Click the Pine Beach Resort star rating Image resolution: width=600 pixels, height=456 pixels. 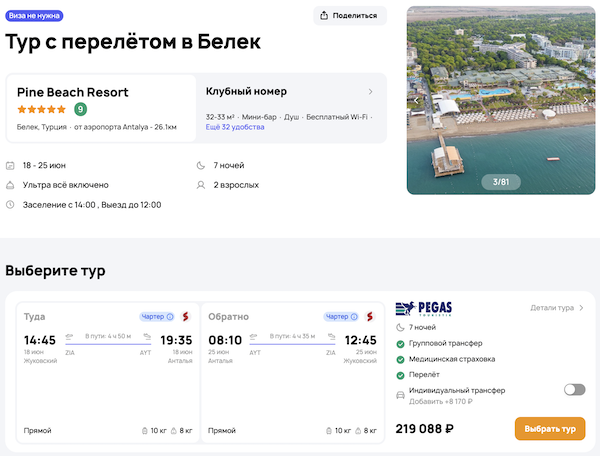coord(43,109)
